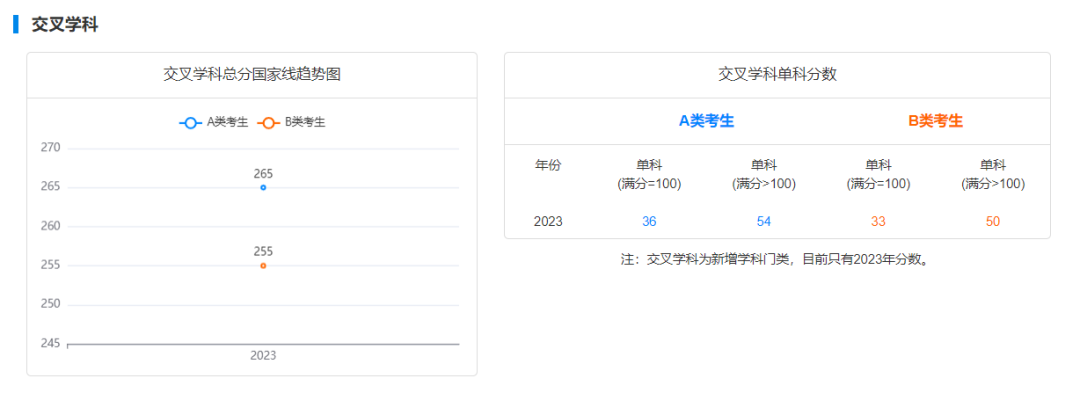The image size is (1080, 393).
Task: Click the 260 y-axis label
Action: (x=51, y=226)
